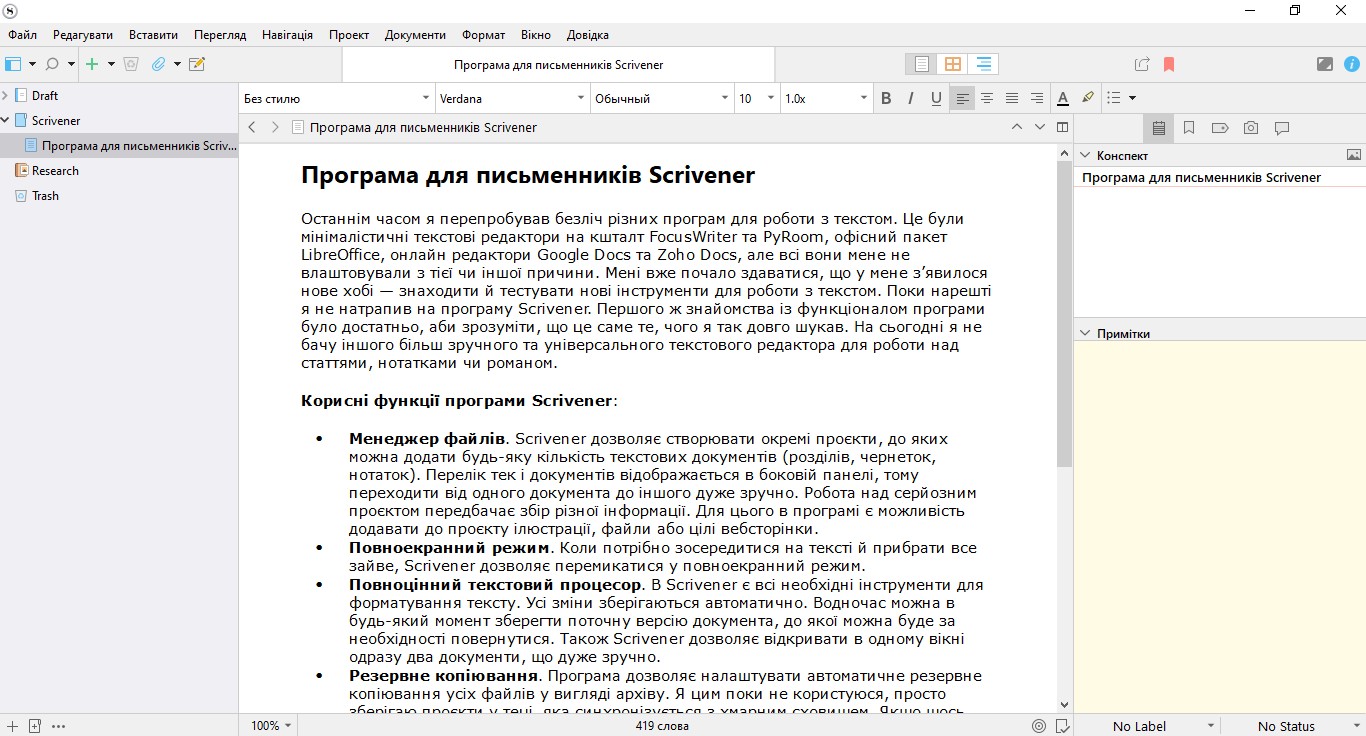
Task: Open Quick Reference notepad icon
Action: click(x=197, y=64)
